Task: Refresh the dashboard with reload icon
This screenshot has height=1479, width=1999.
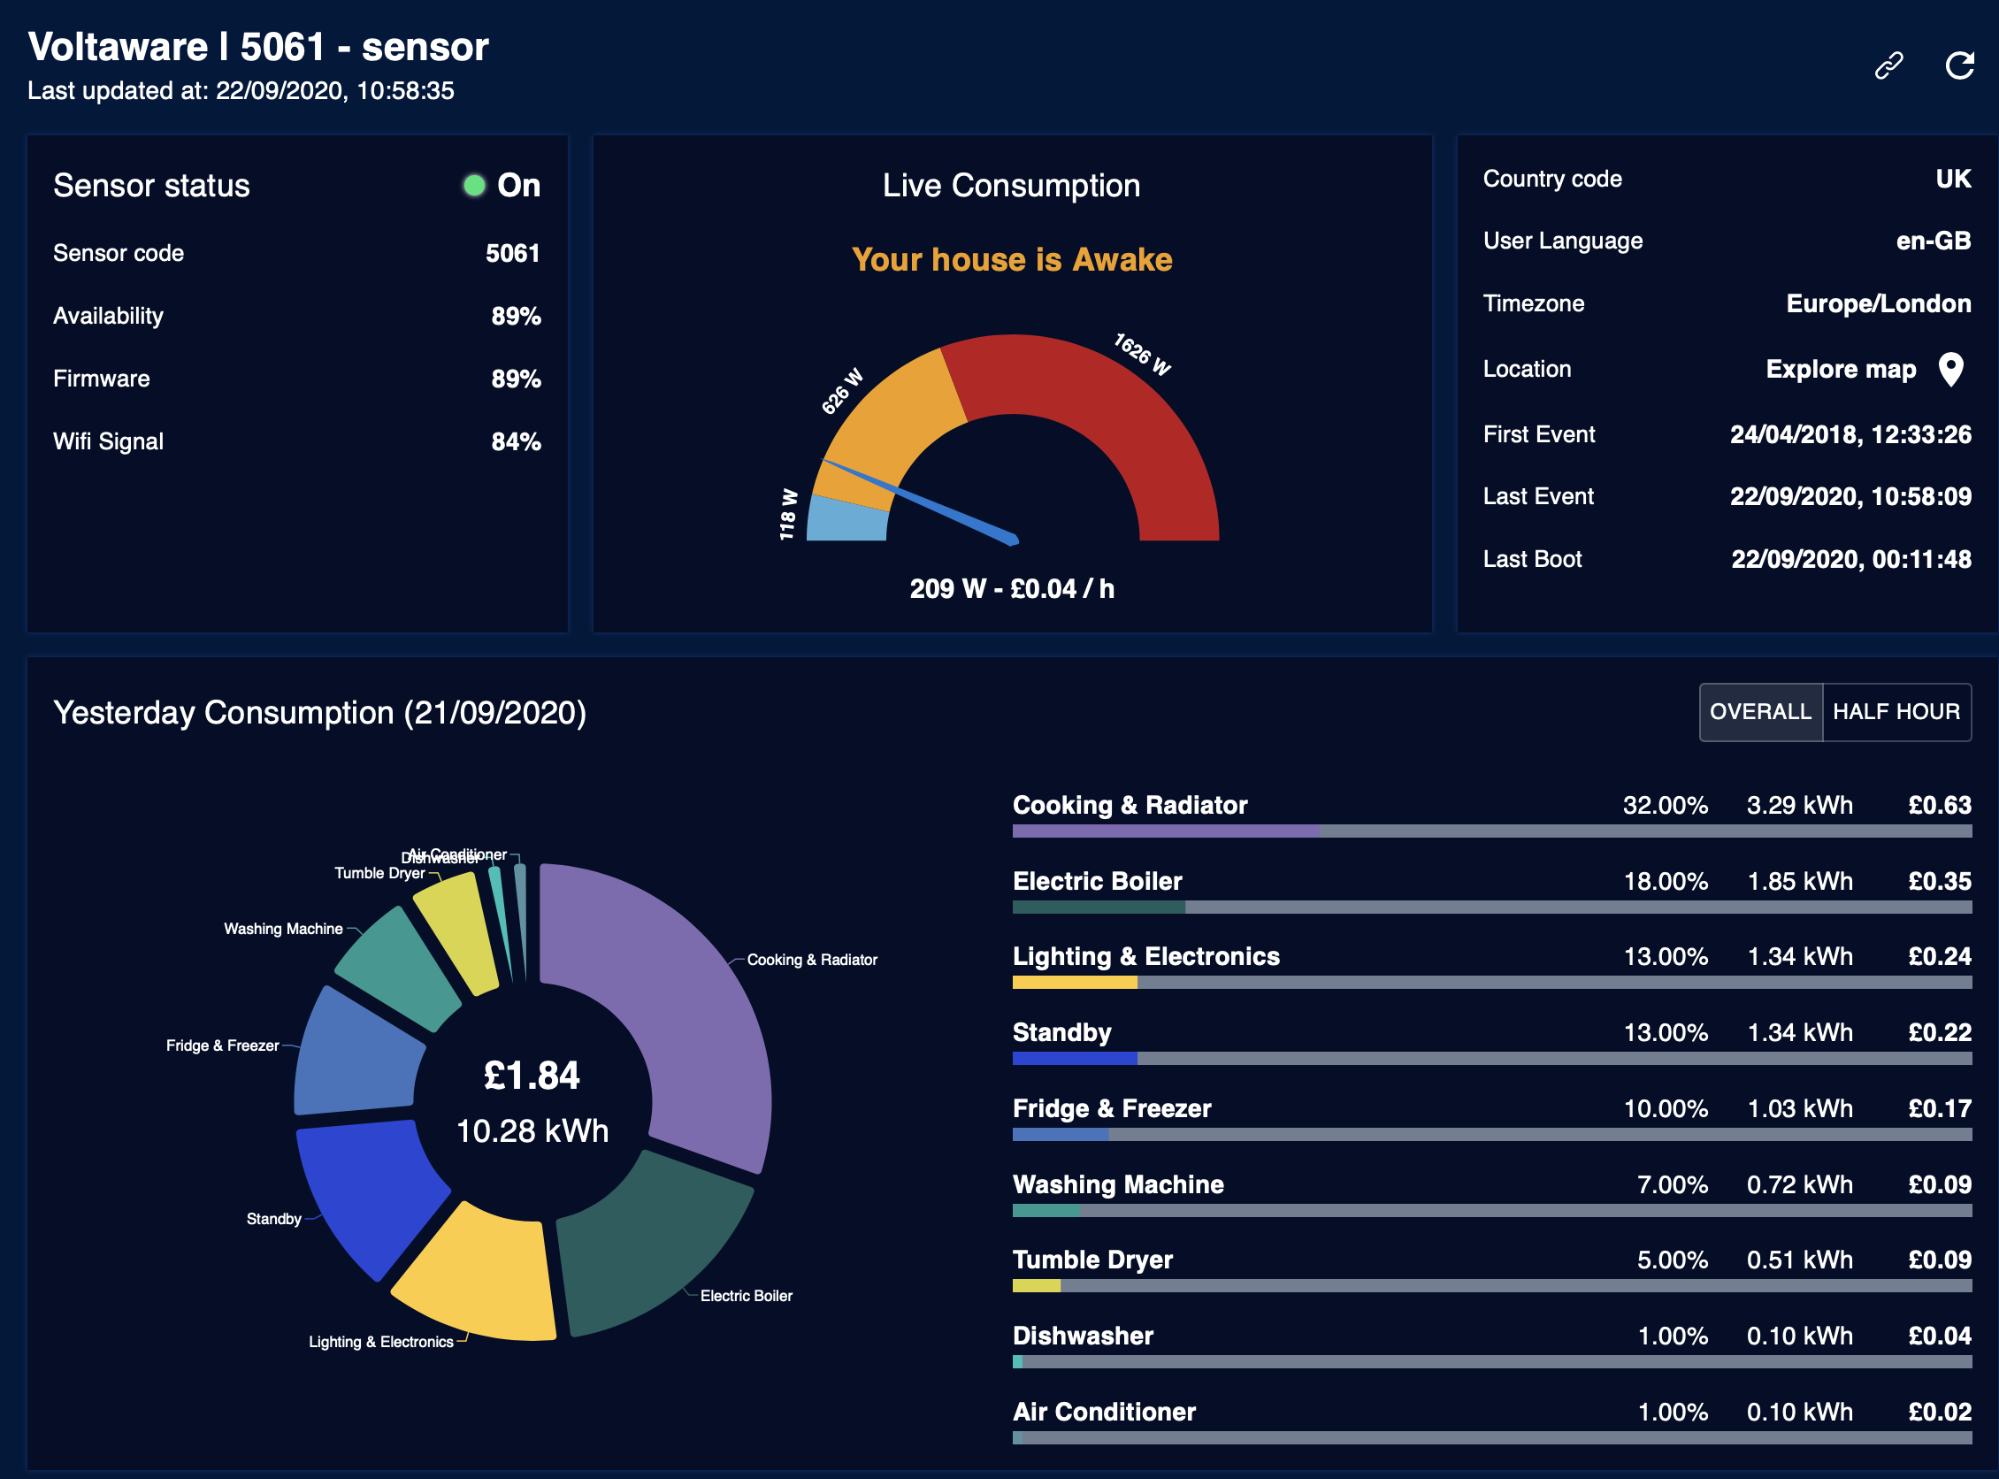Action: [x=1959, y=66]
